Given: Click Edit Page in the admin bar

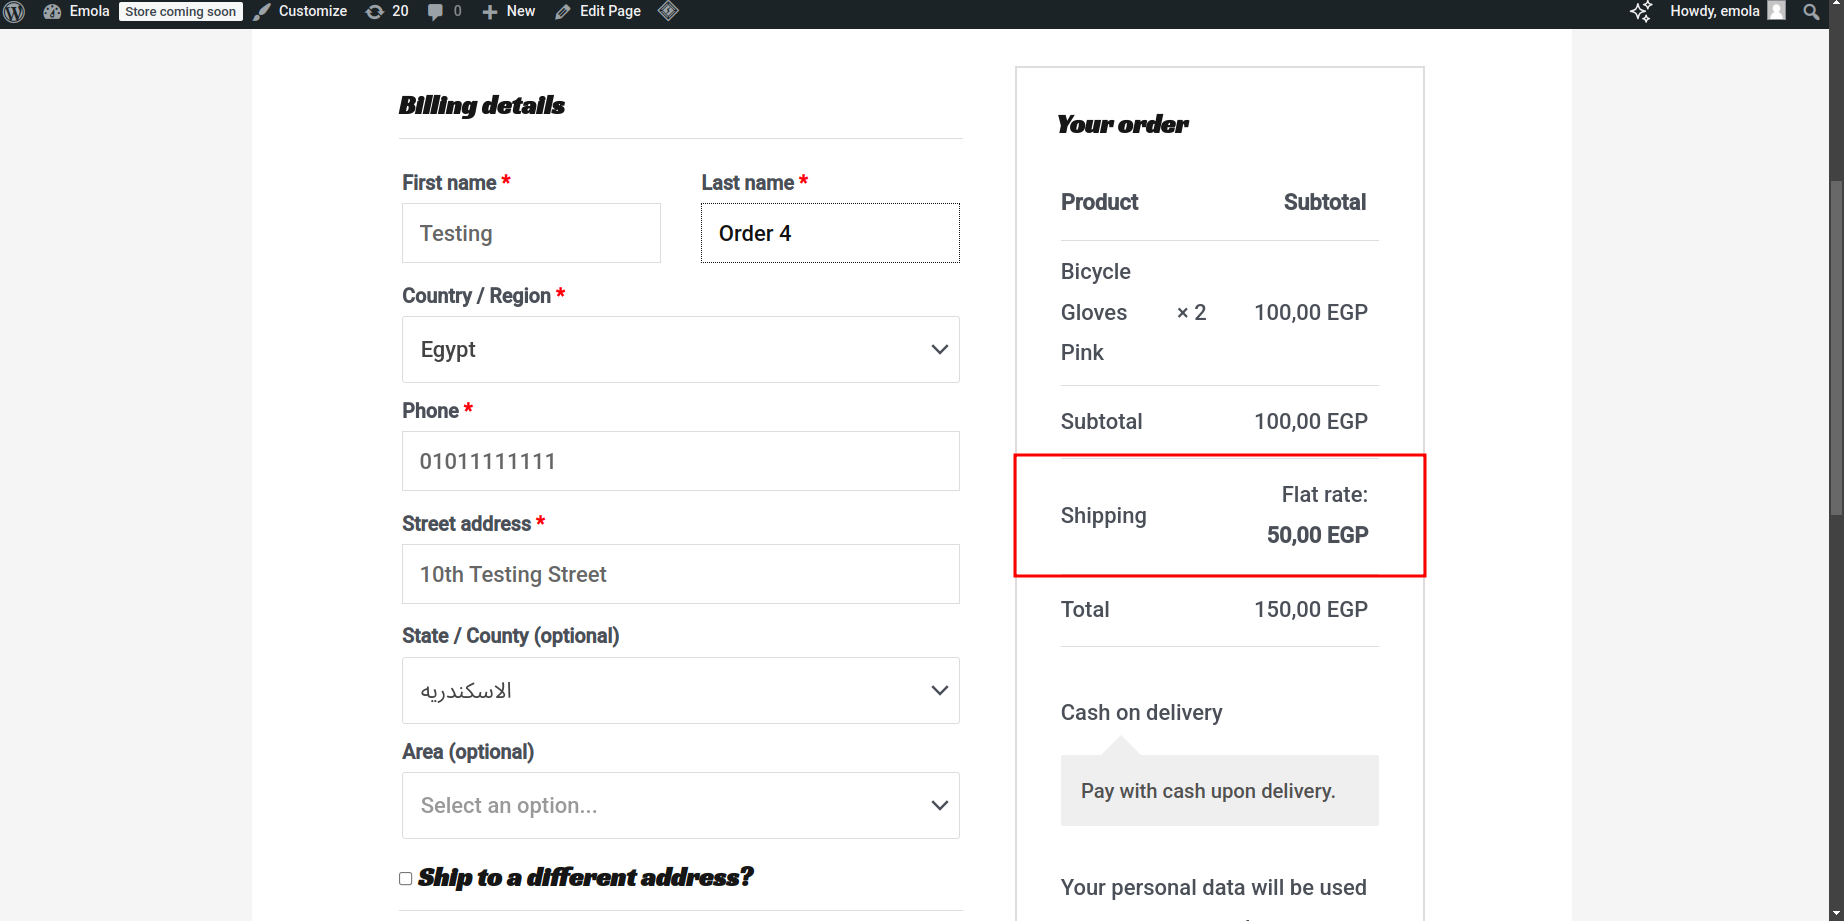Looking at the screenshot, I should [x=598, y=12].
